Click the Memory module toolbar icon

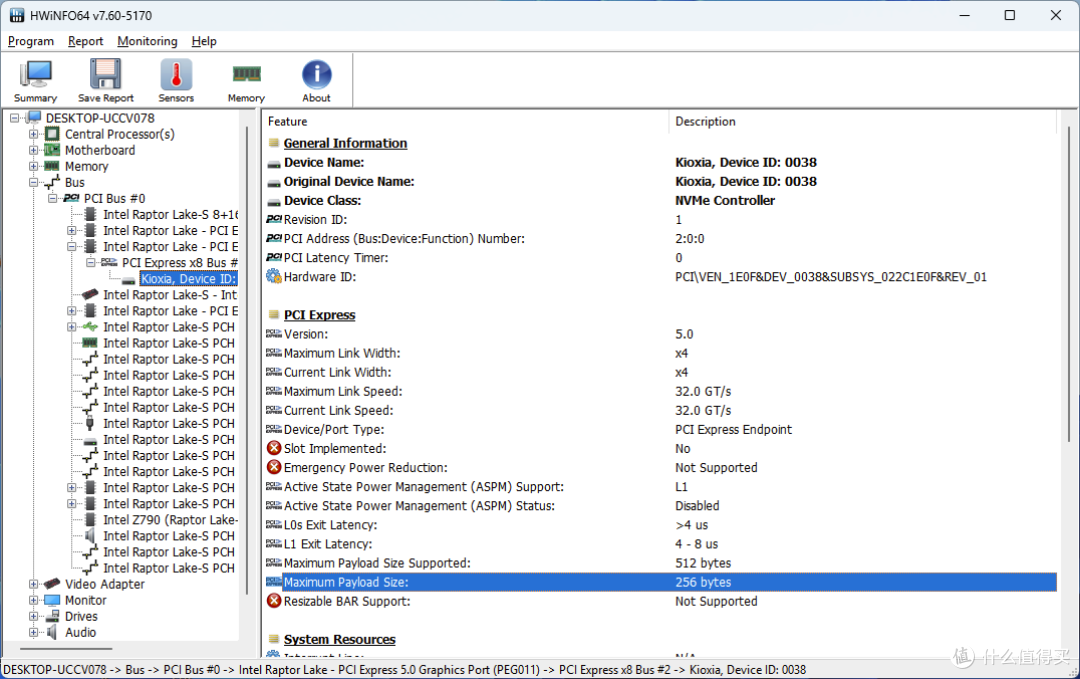247,73
